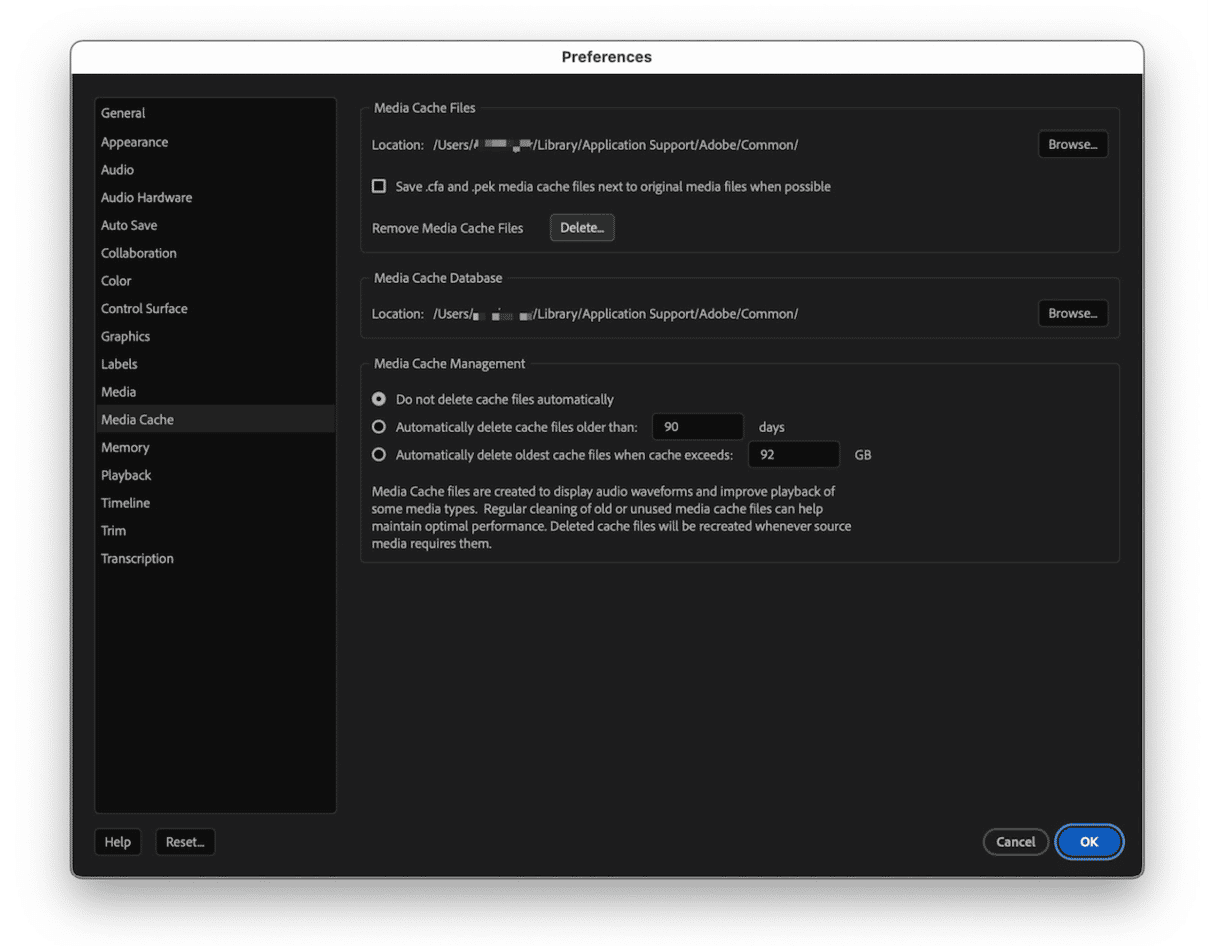Open the General preferences section
1216x946 pixels.
pyautogui.click(x=123, y=114)
